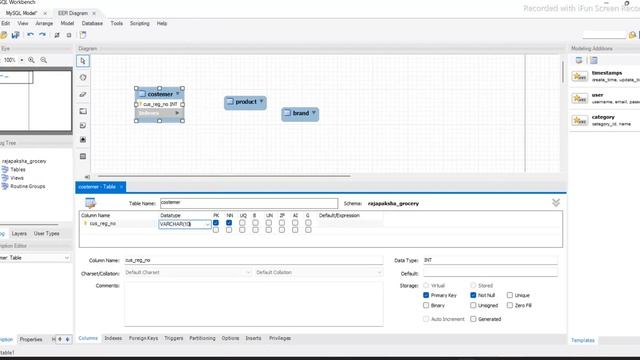Select Tables in the catalog tree

[x=18, y=169]
